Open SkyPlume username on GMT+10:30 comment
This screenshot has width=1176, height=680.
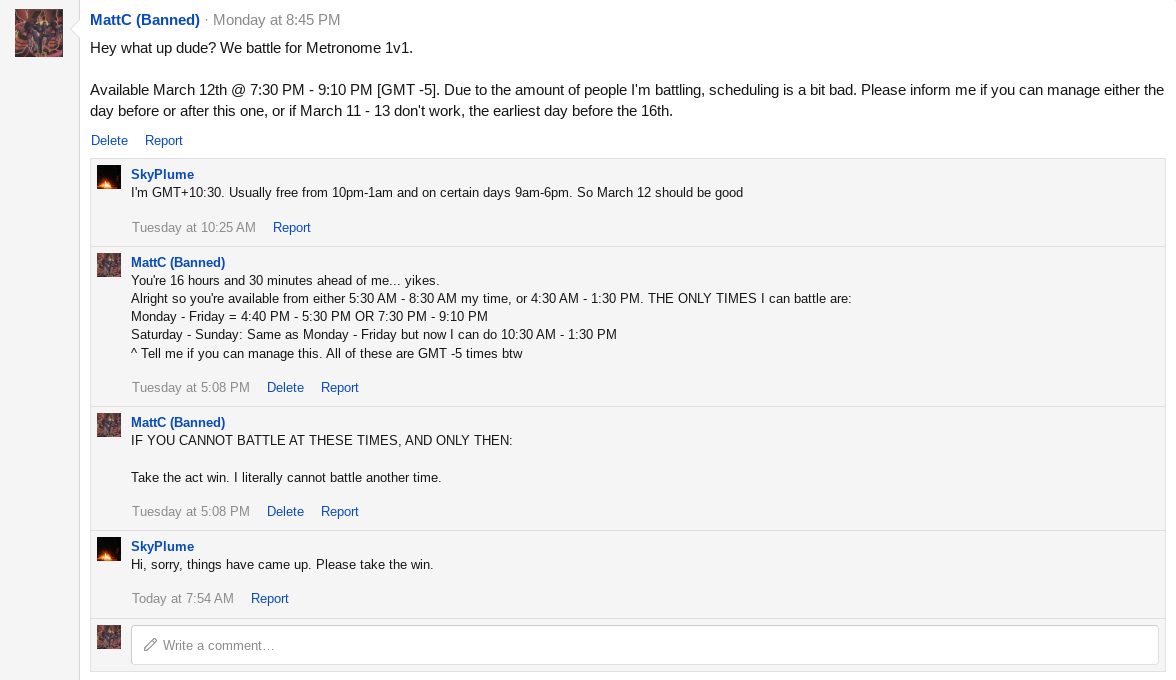point(162,174)
